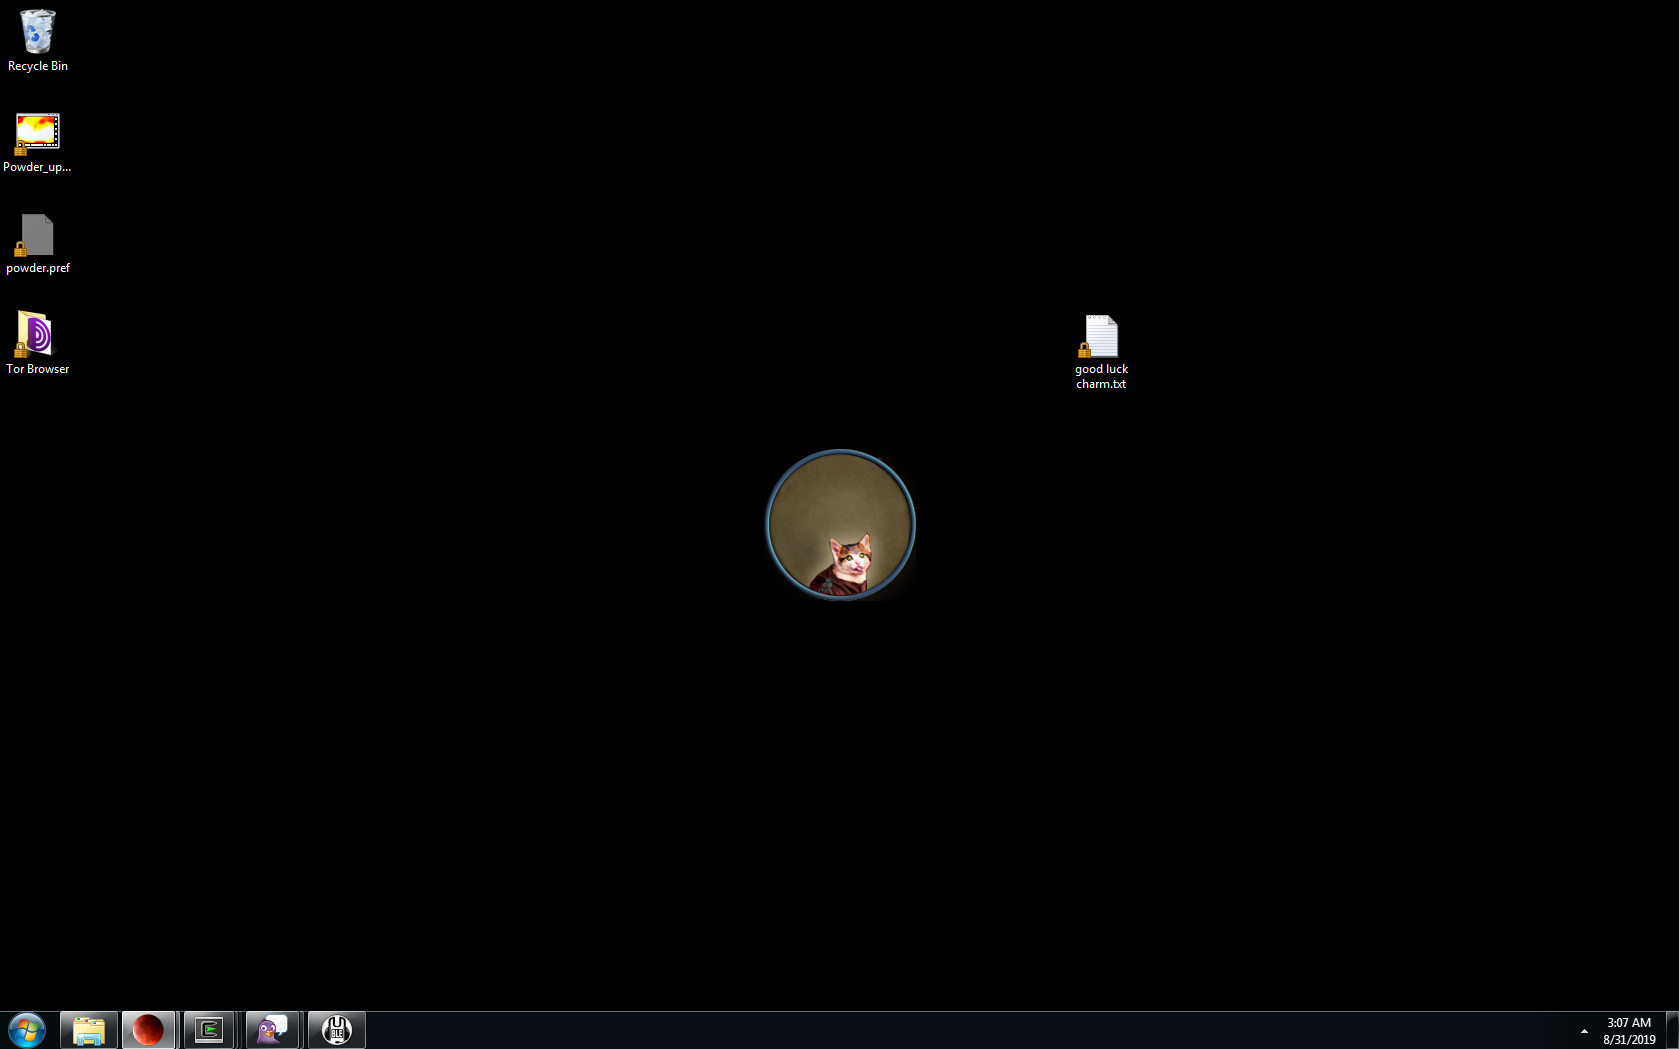Open the green terminal taskbar app
The width and height of the screenshot is (1679, 1049).
click(x=209, y=1030)
